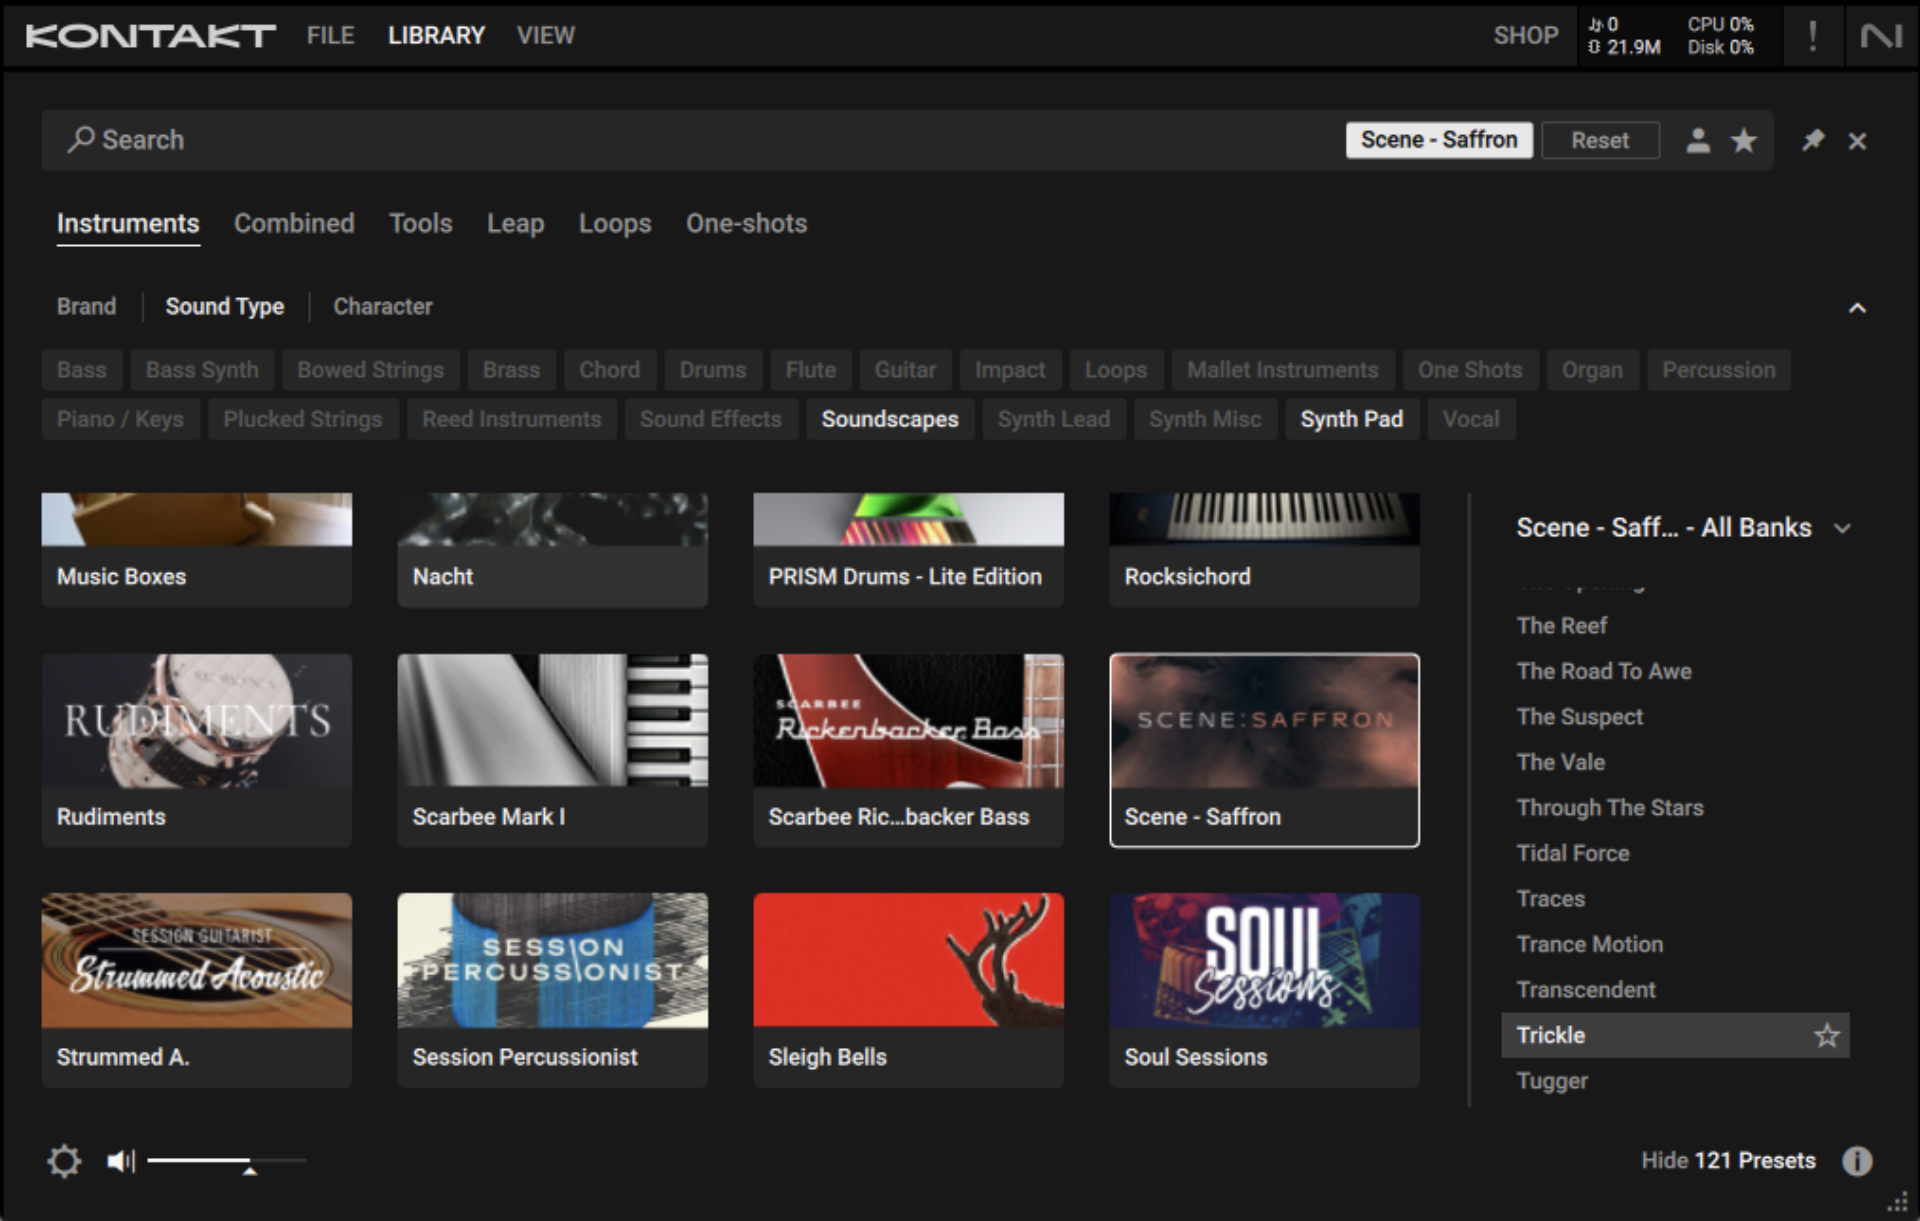Open the user presets filter icon
1920x1221 pixels.
point(1698,140)
